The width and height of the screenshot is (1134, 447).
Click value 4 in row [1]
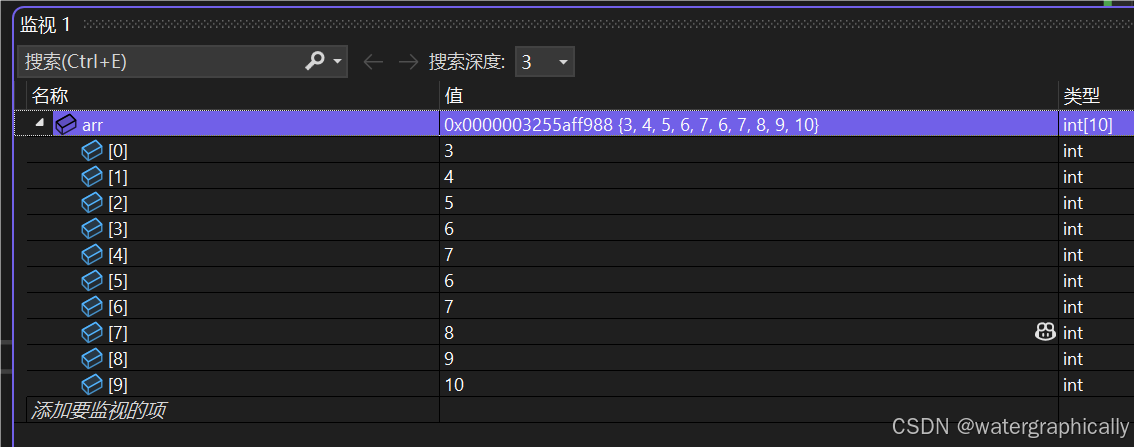(x=449, y=177)
